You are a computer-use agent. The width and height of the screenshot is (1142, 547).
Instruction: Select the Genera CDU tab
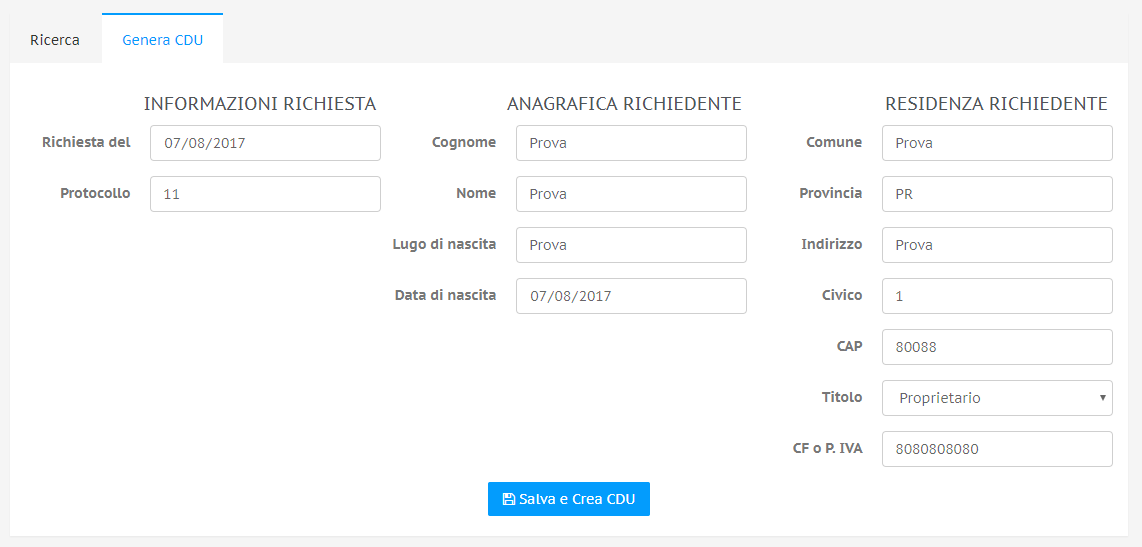(x=162, y=40)
